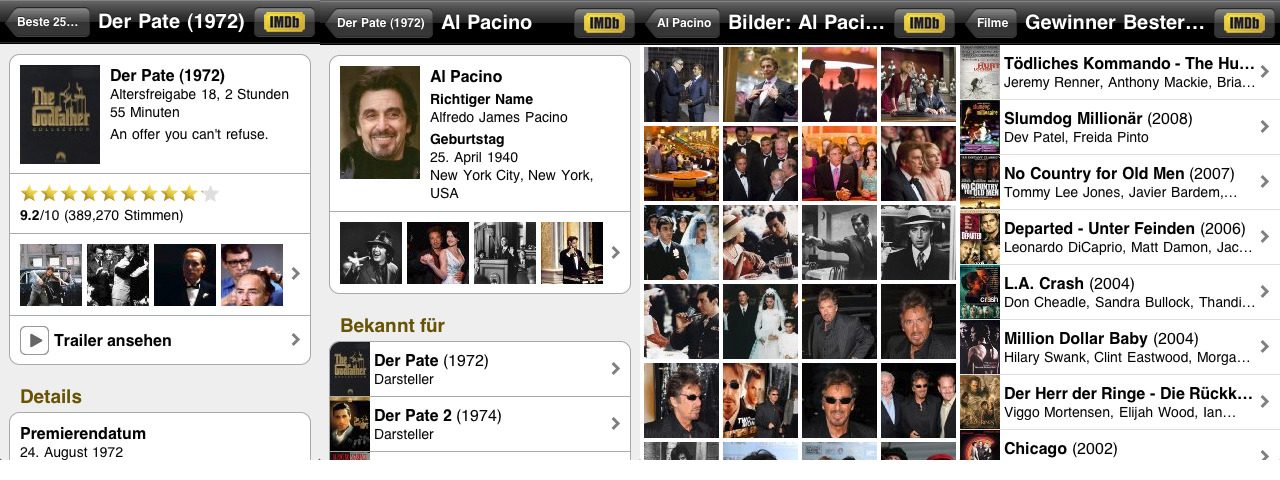1280x480 pixels.
Task: Go back to Beste 25... list
Action: (x=46, y=22)
